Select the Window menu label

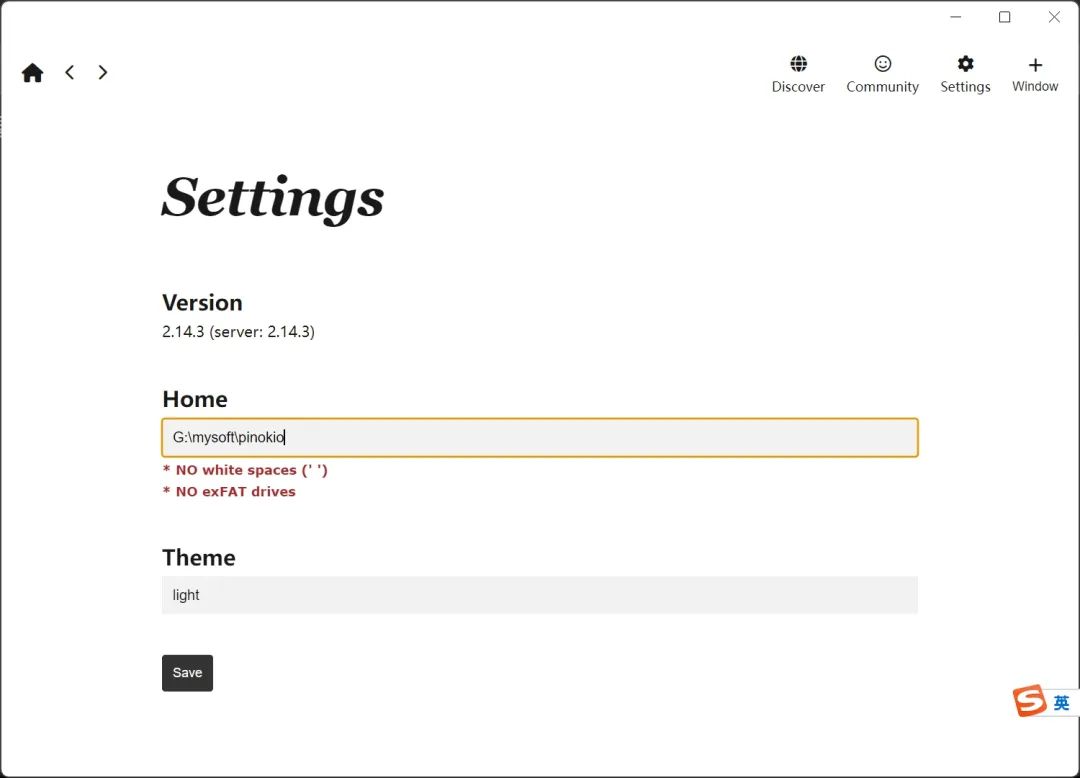click(1035, 87)
